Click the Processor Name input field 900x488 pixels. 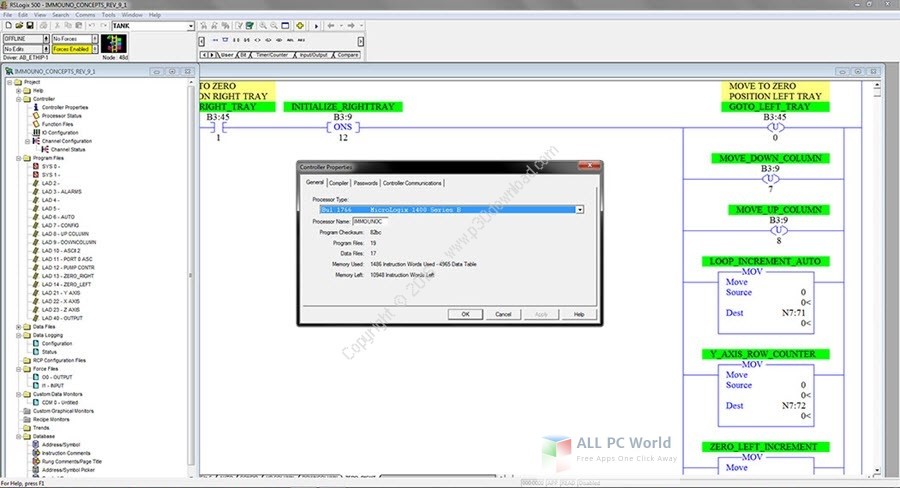pos(370,222)
